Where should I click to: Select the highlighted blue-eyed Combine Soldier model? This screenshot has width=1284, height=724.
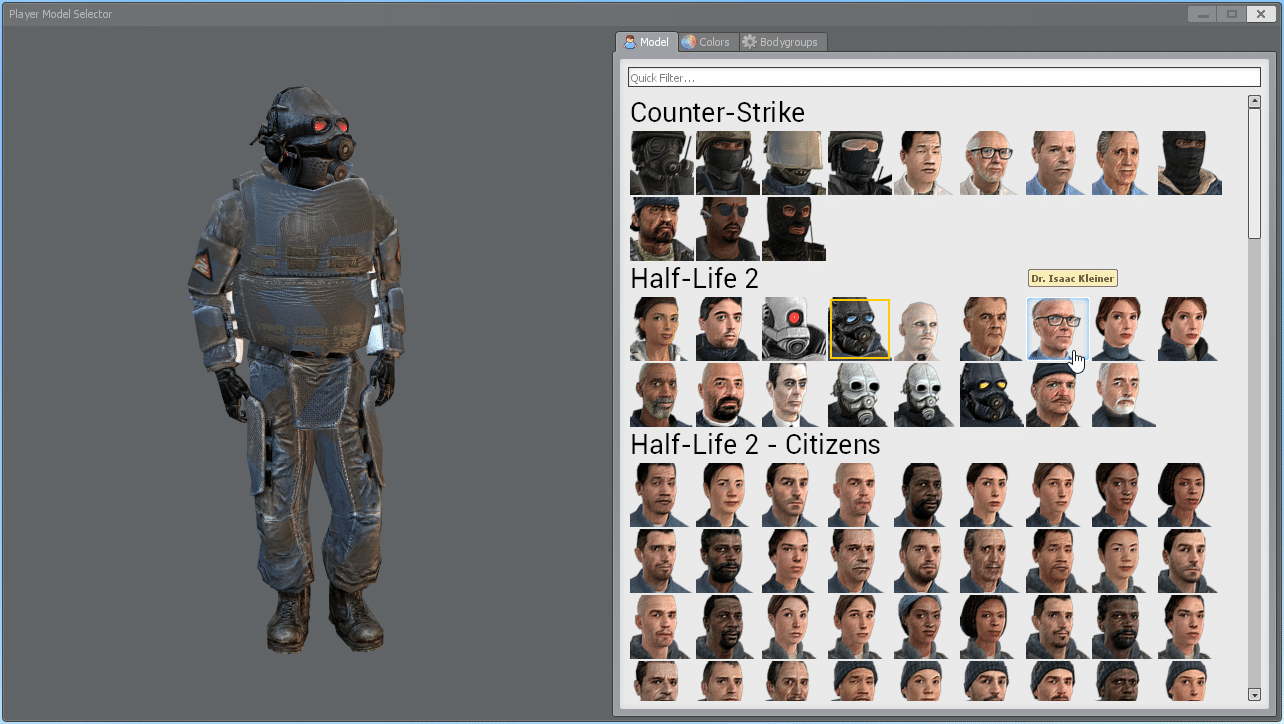(860, 329)
